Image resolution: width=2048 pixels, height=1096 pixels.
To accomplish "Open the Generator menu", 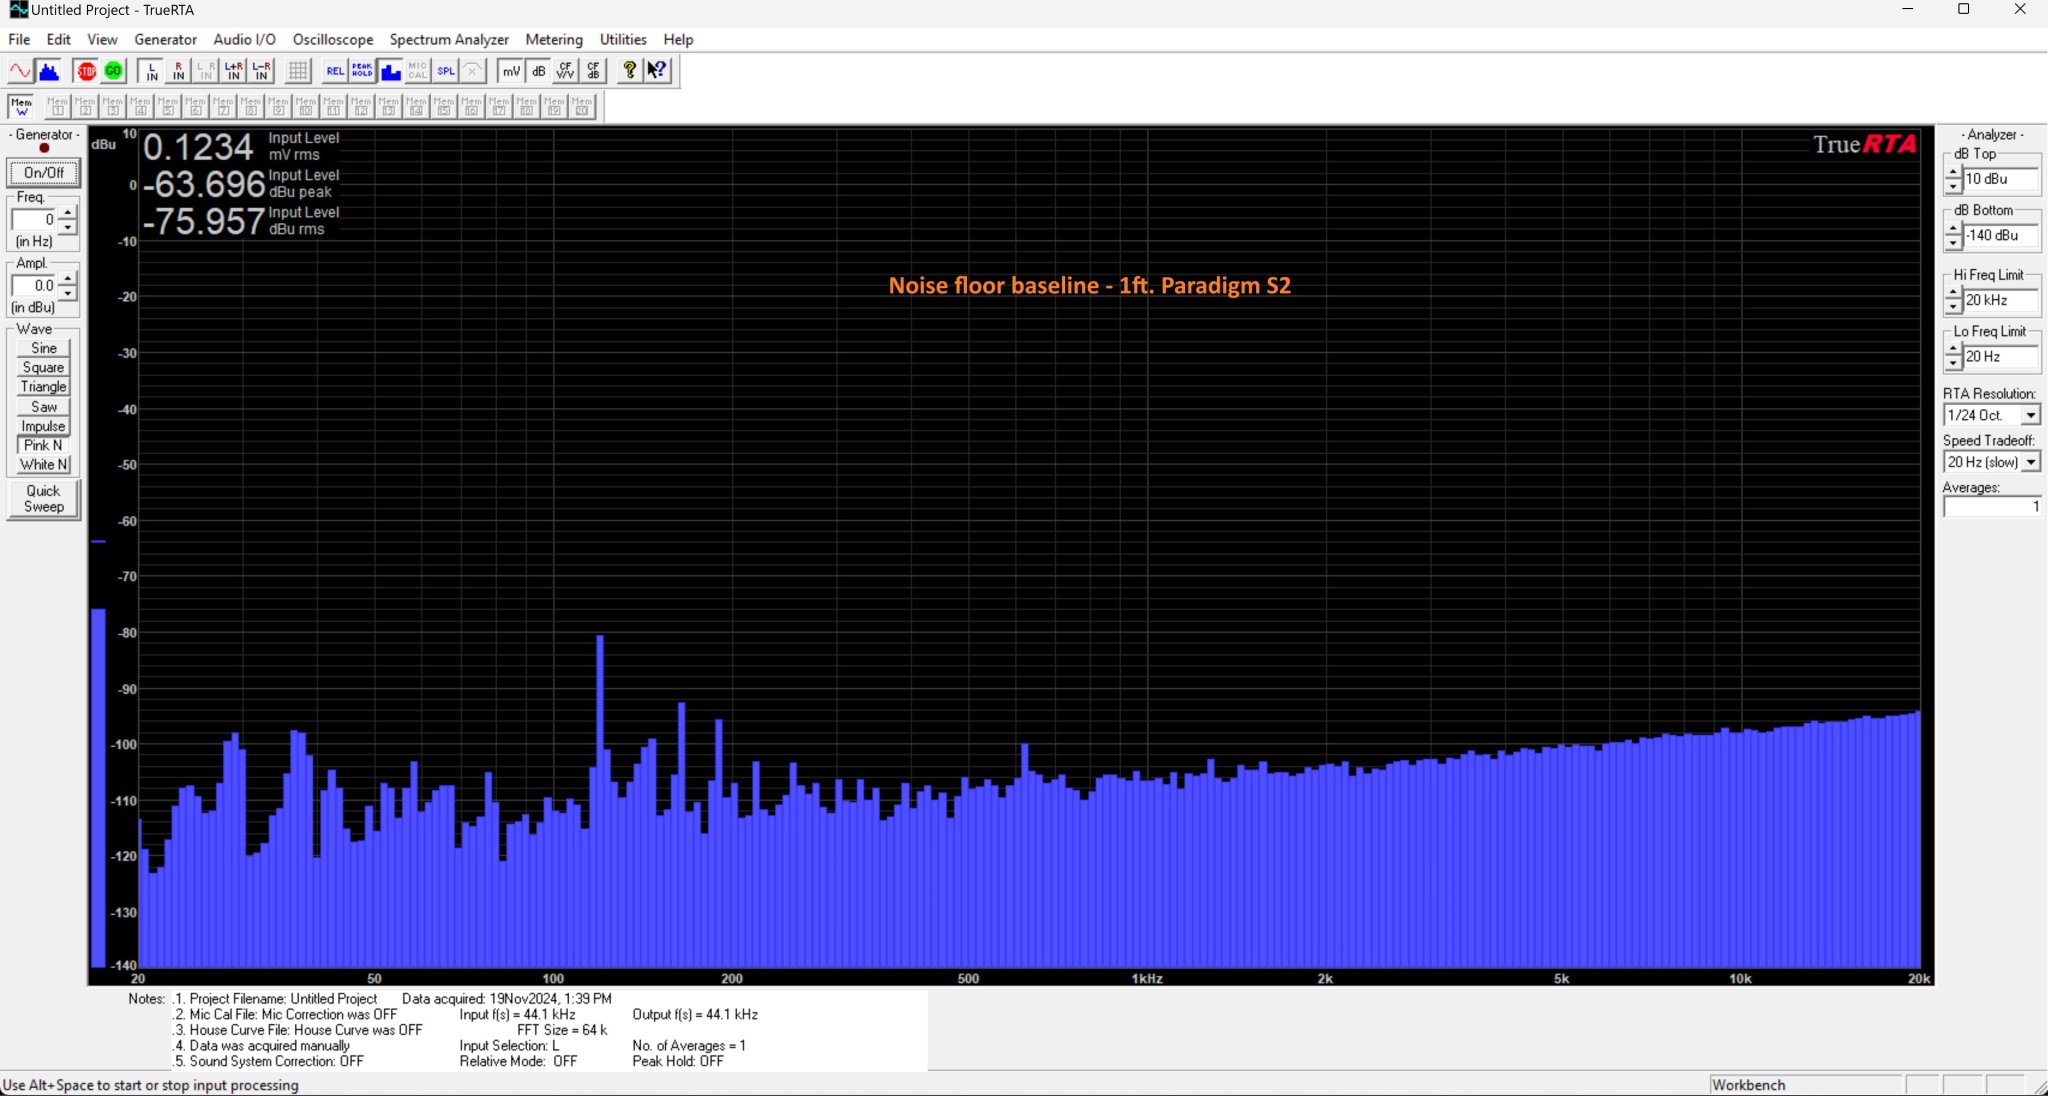I will (165, 39).
